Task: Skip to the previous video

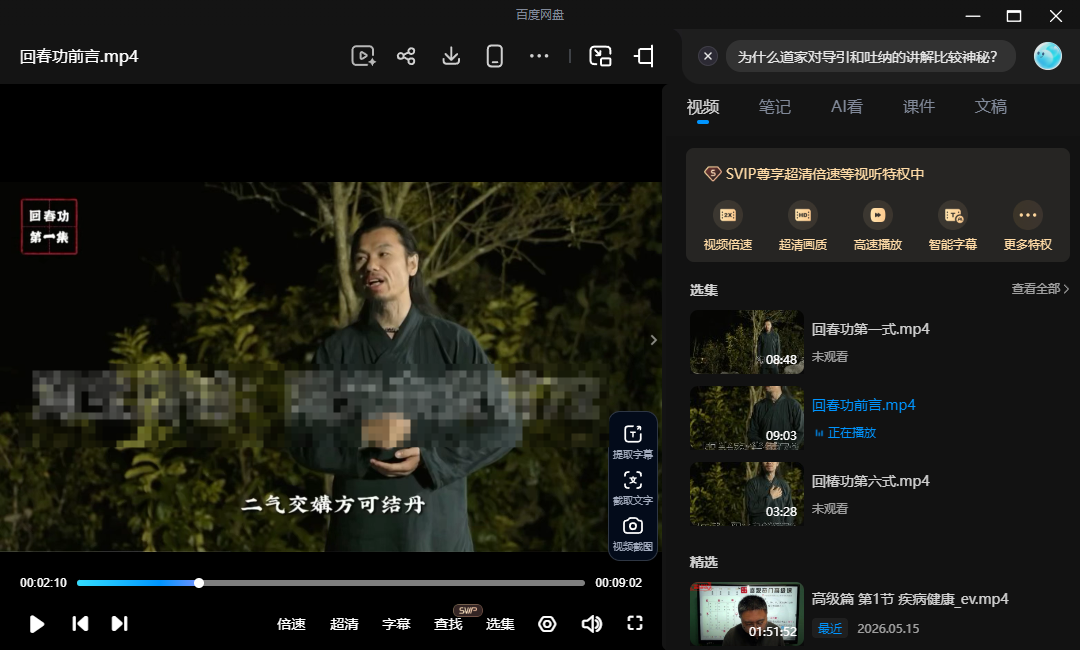Action: point(80,624)
